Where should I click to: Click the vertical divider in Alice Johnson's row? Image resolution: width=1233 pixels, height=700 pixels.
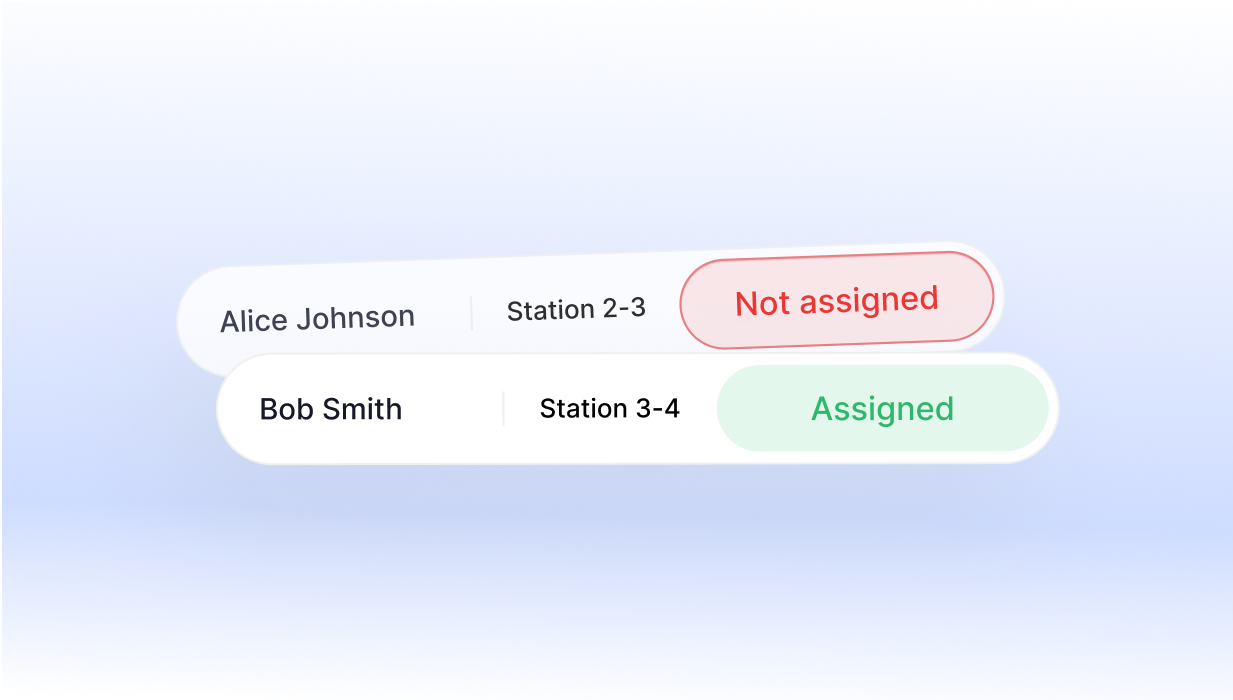(x=471, y=314)
